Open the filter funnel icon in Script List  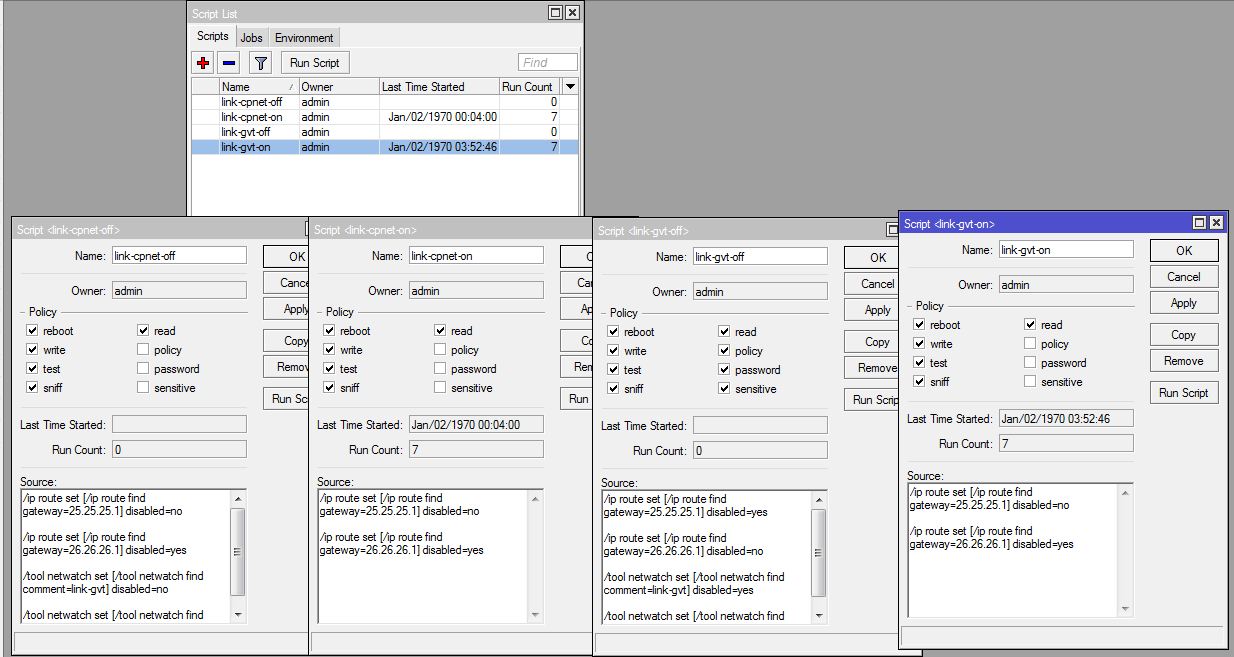click(260, 63)
